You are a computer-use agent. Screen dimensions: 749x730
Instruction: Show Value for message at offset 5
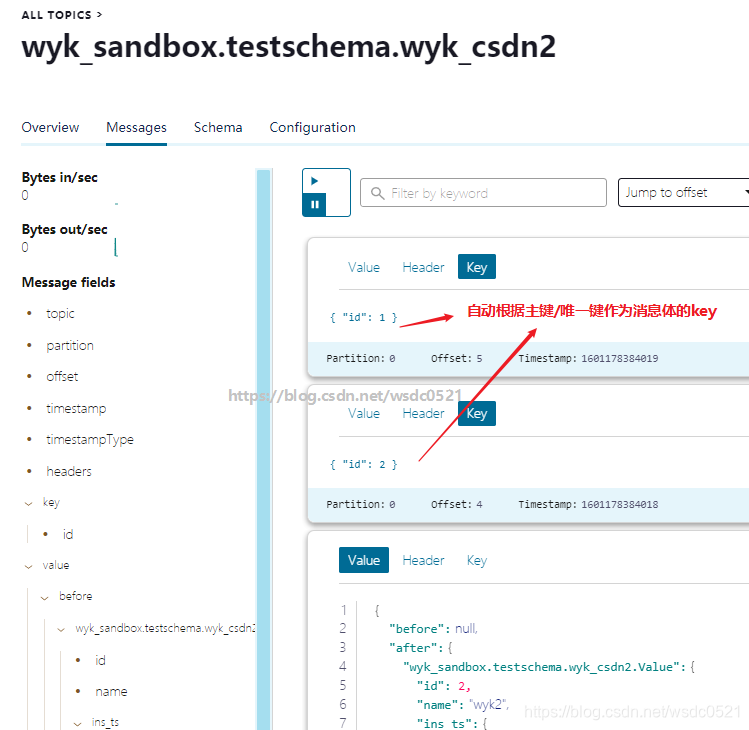point(364,267)
